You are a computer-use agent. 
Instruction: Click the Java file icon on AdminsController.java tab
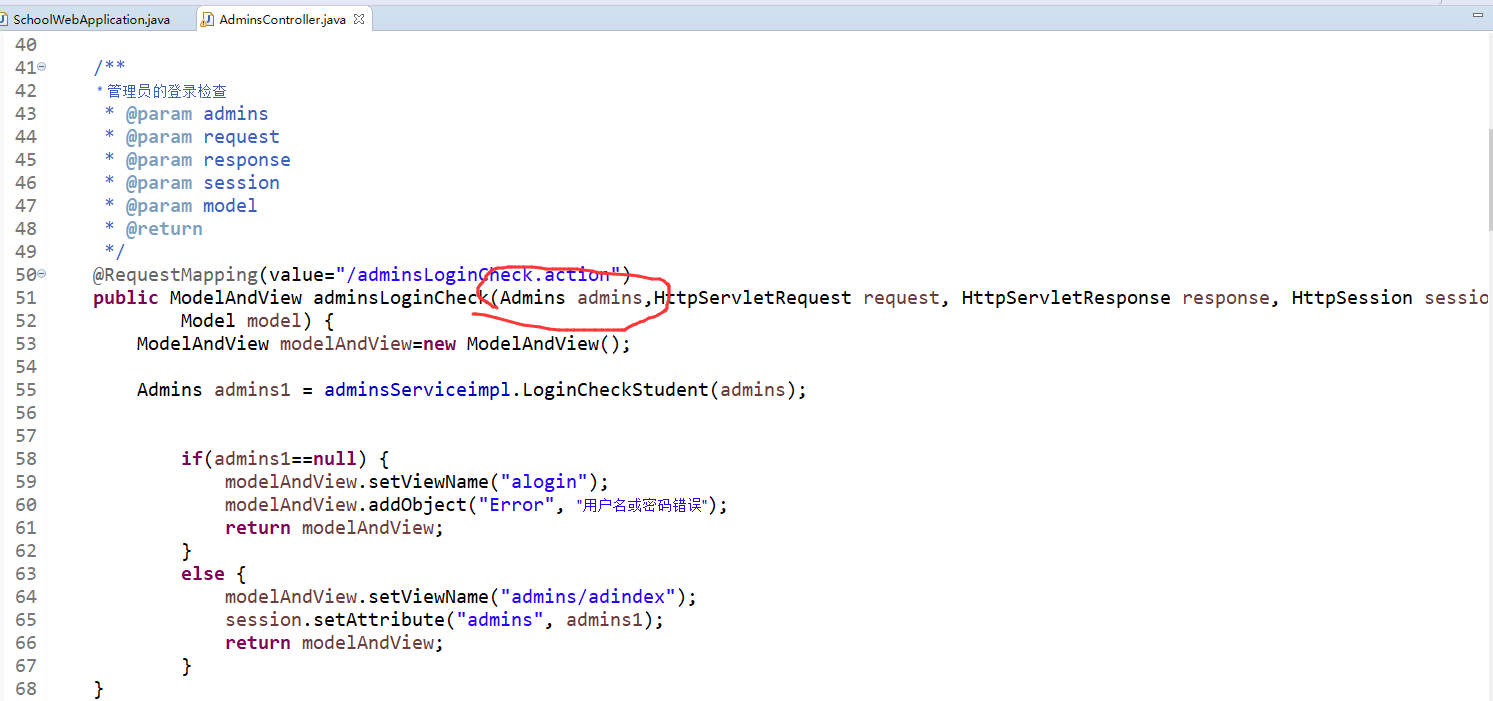[x=207, y=19]
